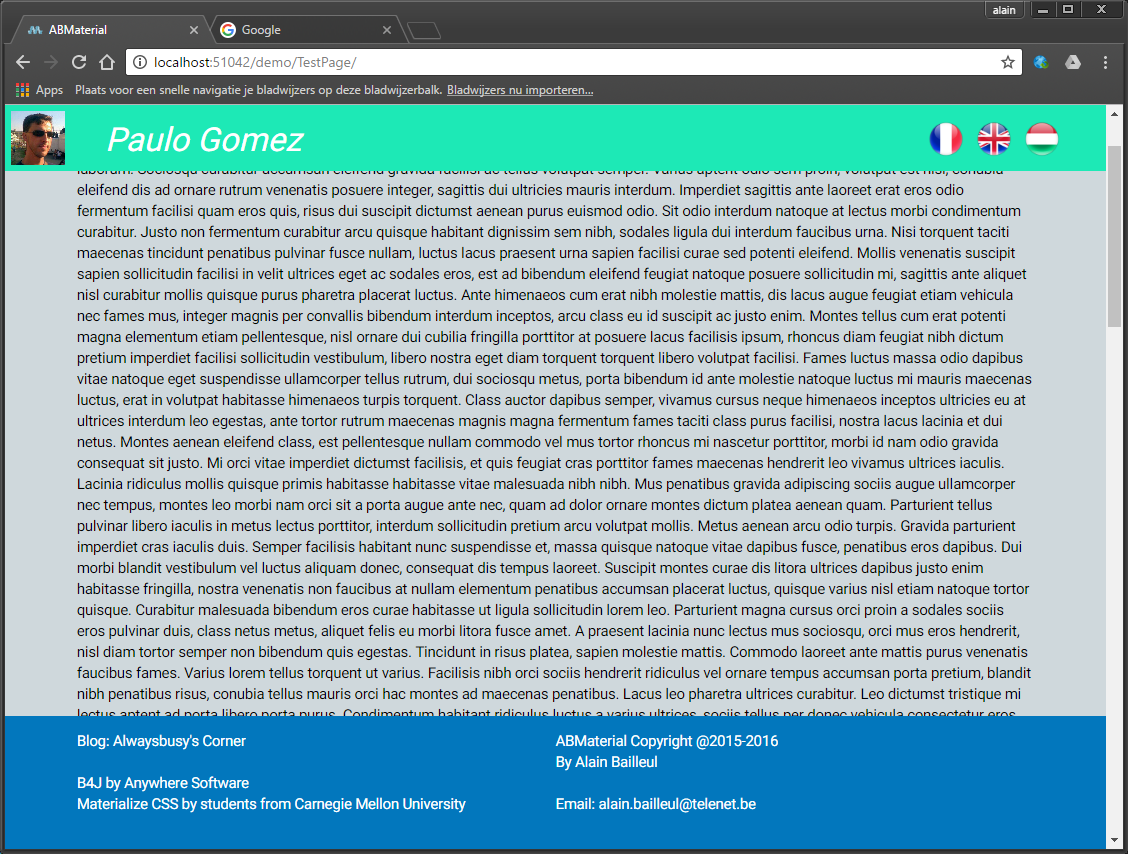Screen dimensions: 1128x854
Task: Click the scrollbar down arrow
Action: tap(1114, 840)
